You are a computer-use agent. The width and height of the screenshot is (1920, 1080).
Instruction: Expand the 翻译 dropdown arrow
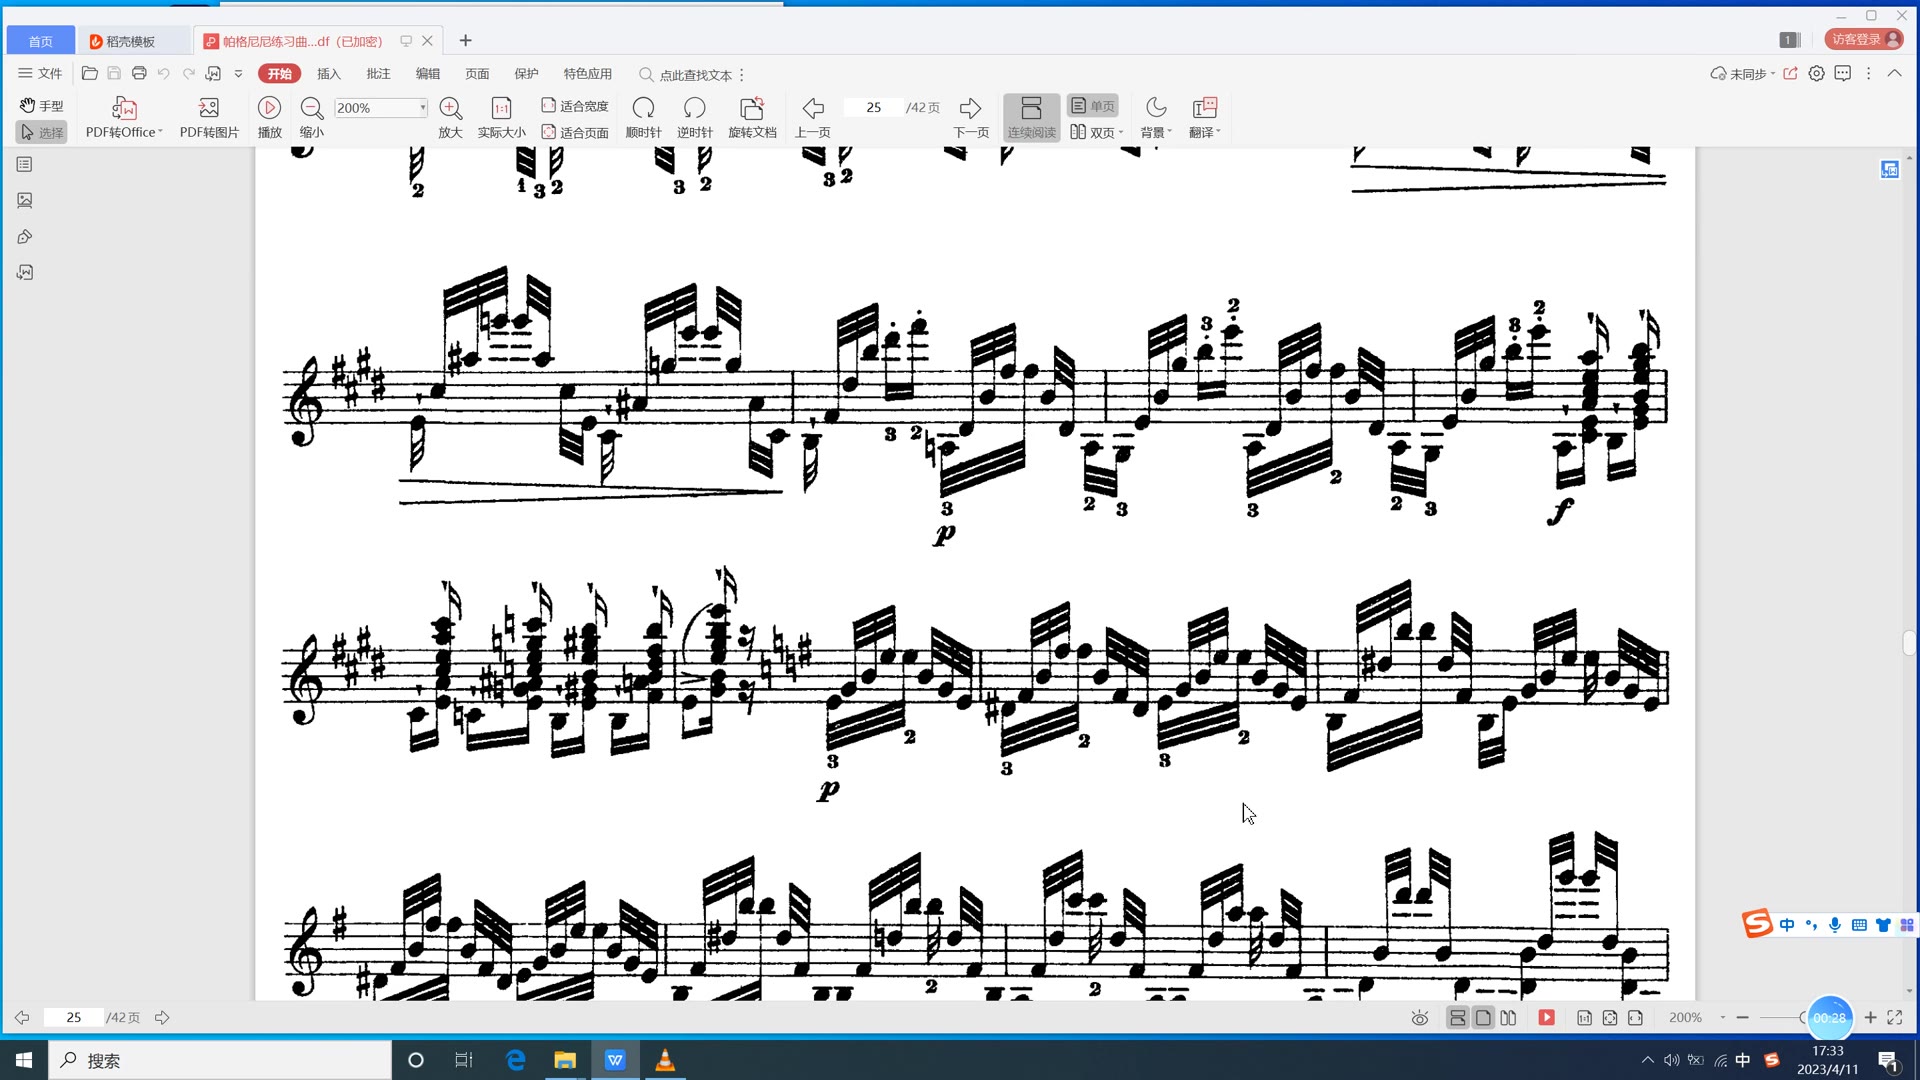[1218, 132]
